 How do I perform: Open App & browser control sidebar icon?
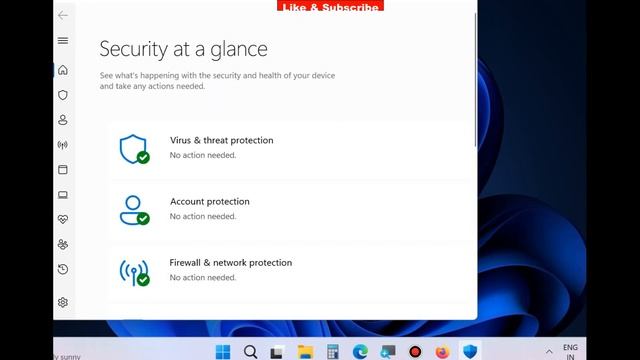(x=63, y=170)
